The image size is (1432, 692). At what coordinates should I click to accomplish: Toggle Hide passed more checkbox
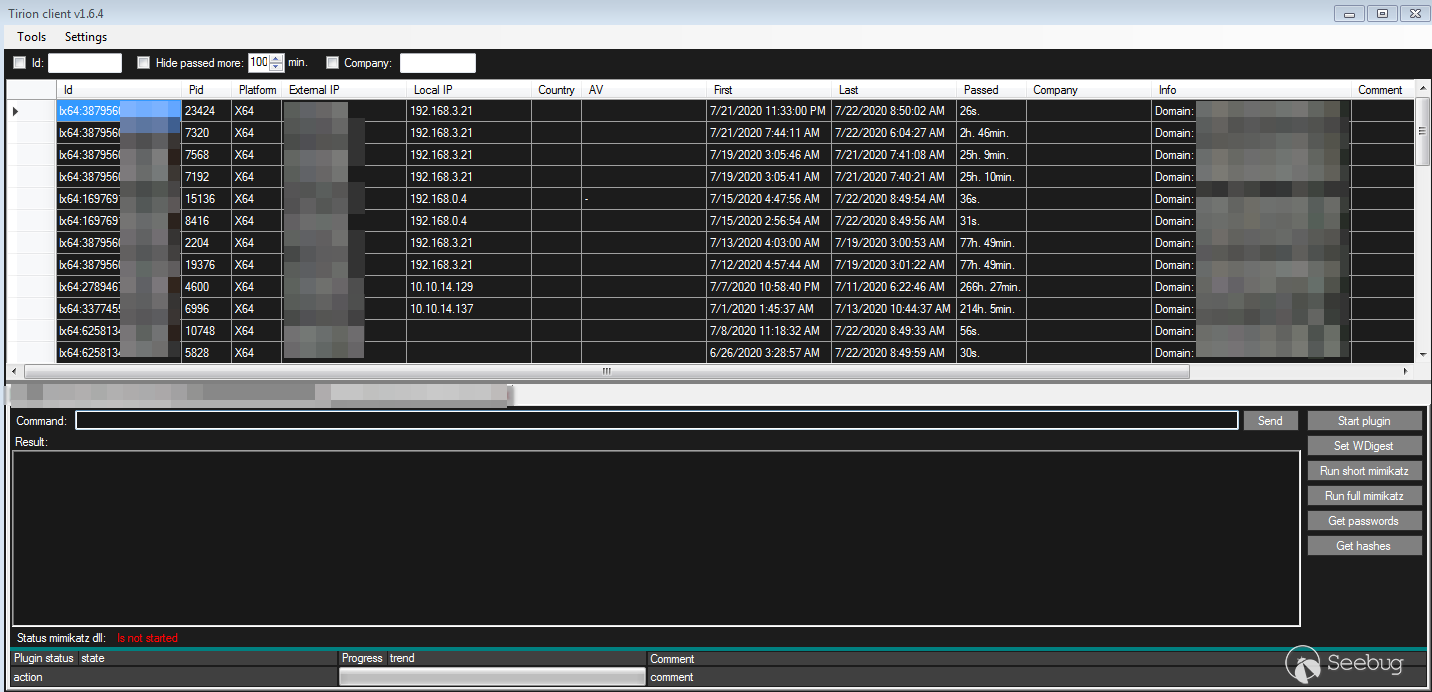(143, 63)
